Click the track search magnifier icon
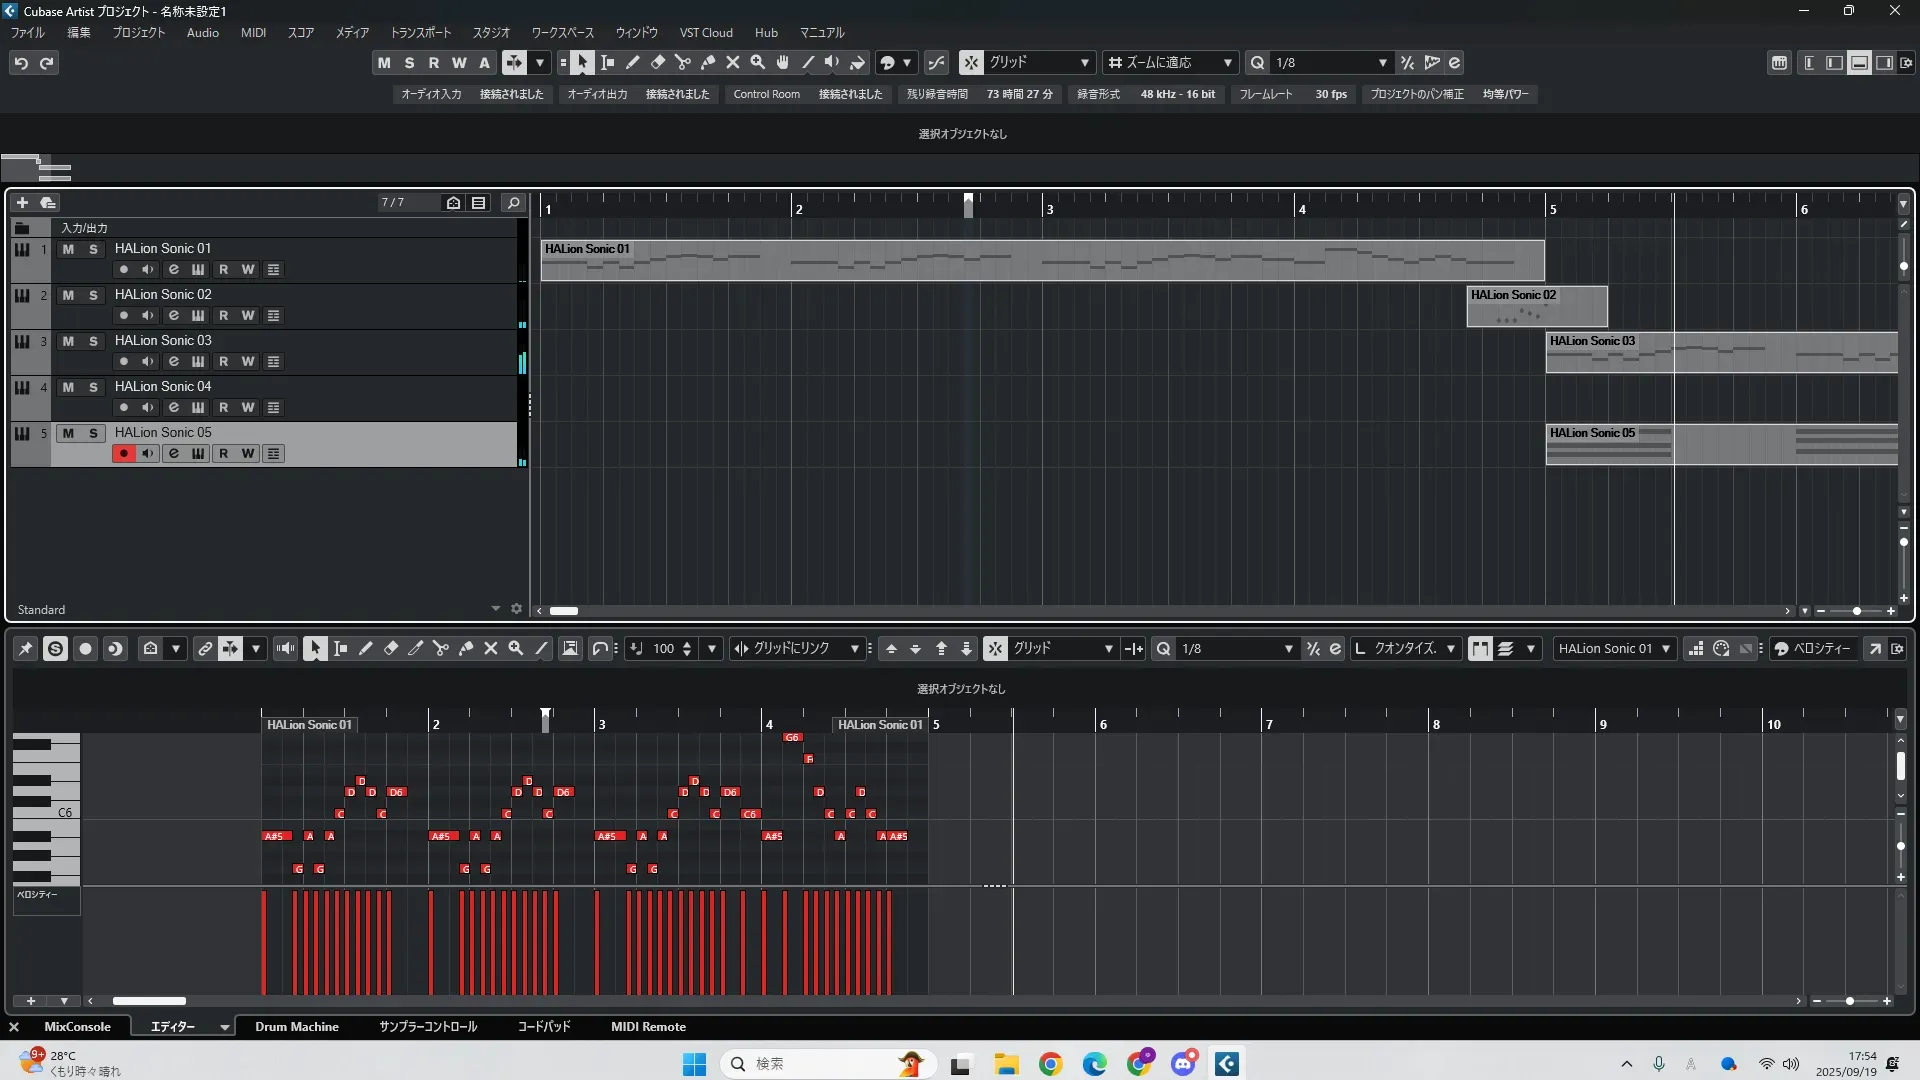The image size is (1920, 1080). tap(513, 203)
